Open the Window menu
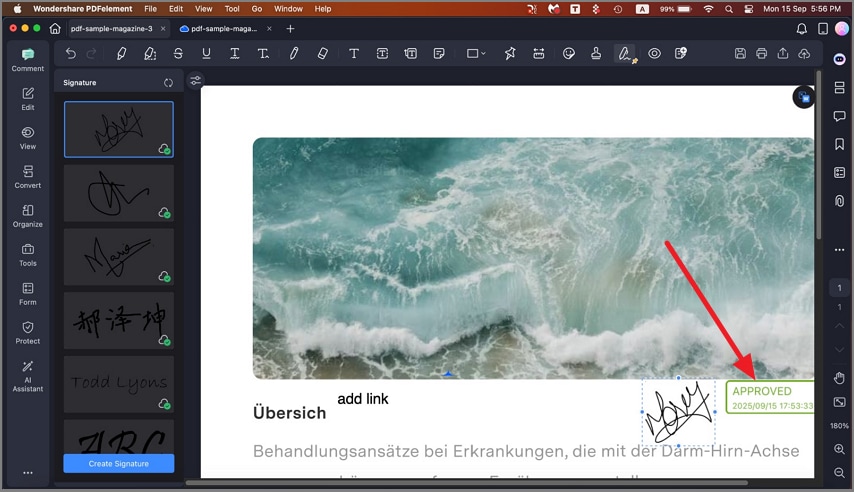The image size is (854, 492). coord(288,9)
